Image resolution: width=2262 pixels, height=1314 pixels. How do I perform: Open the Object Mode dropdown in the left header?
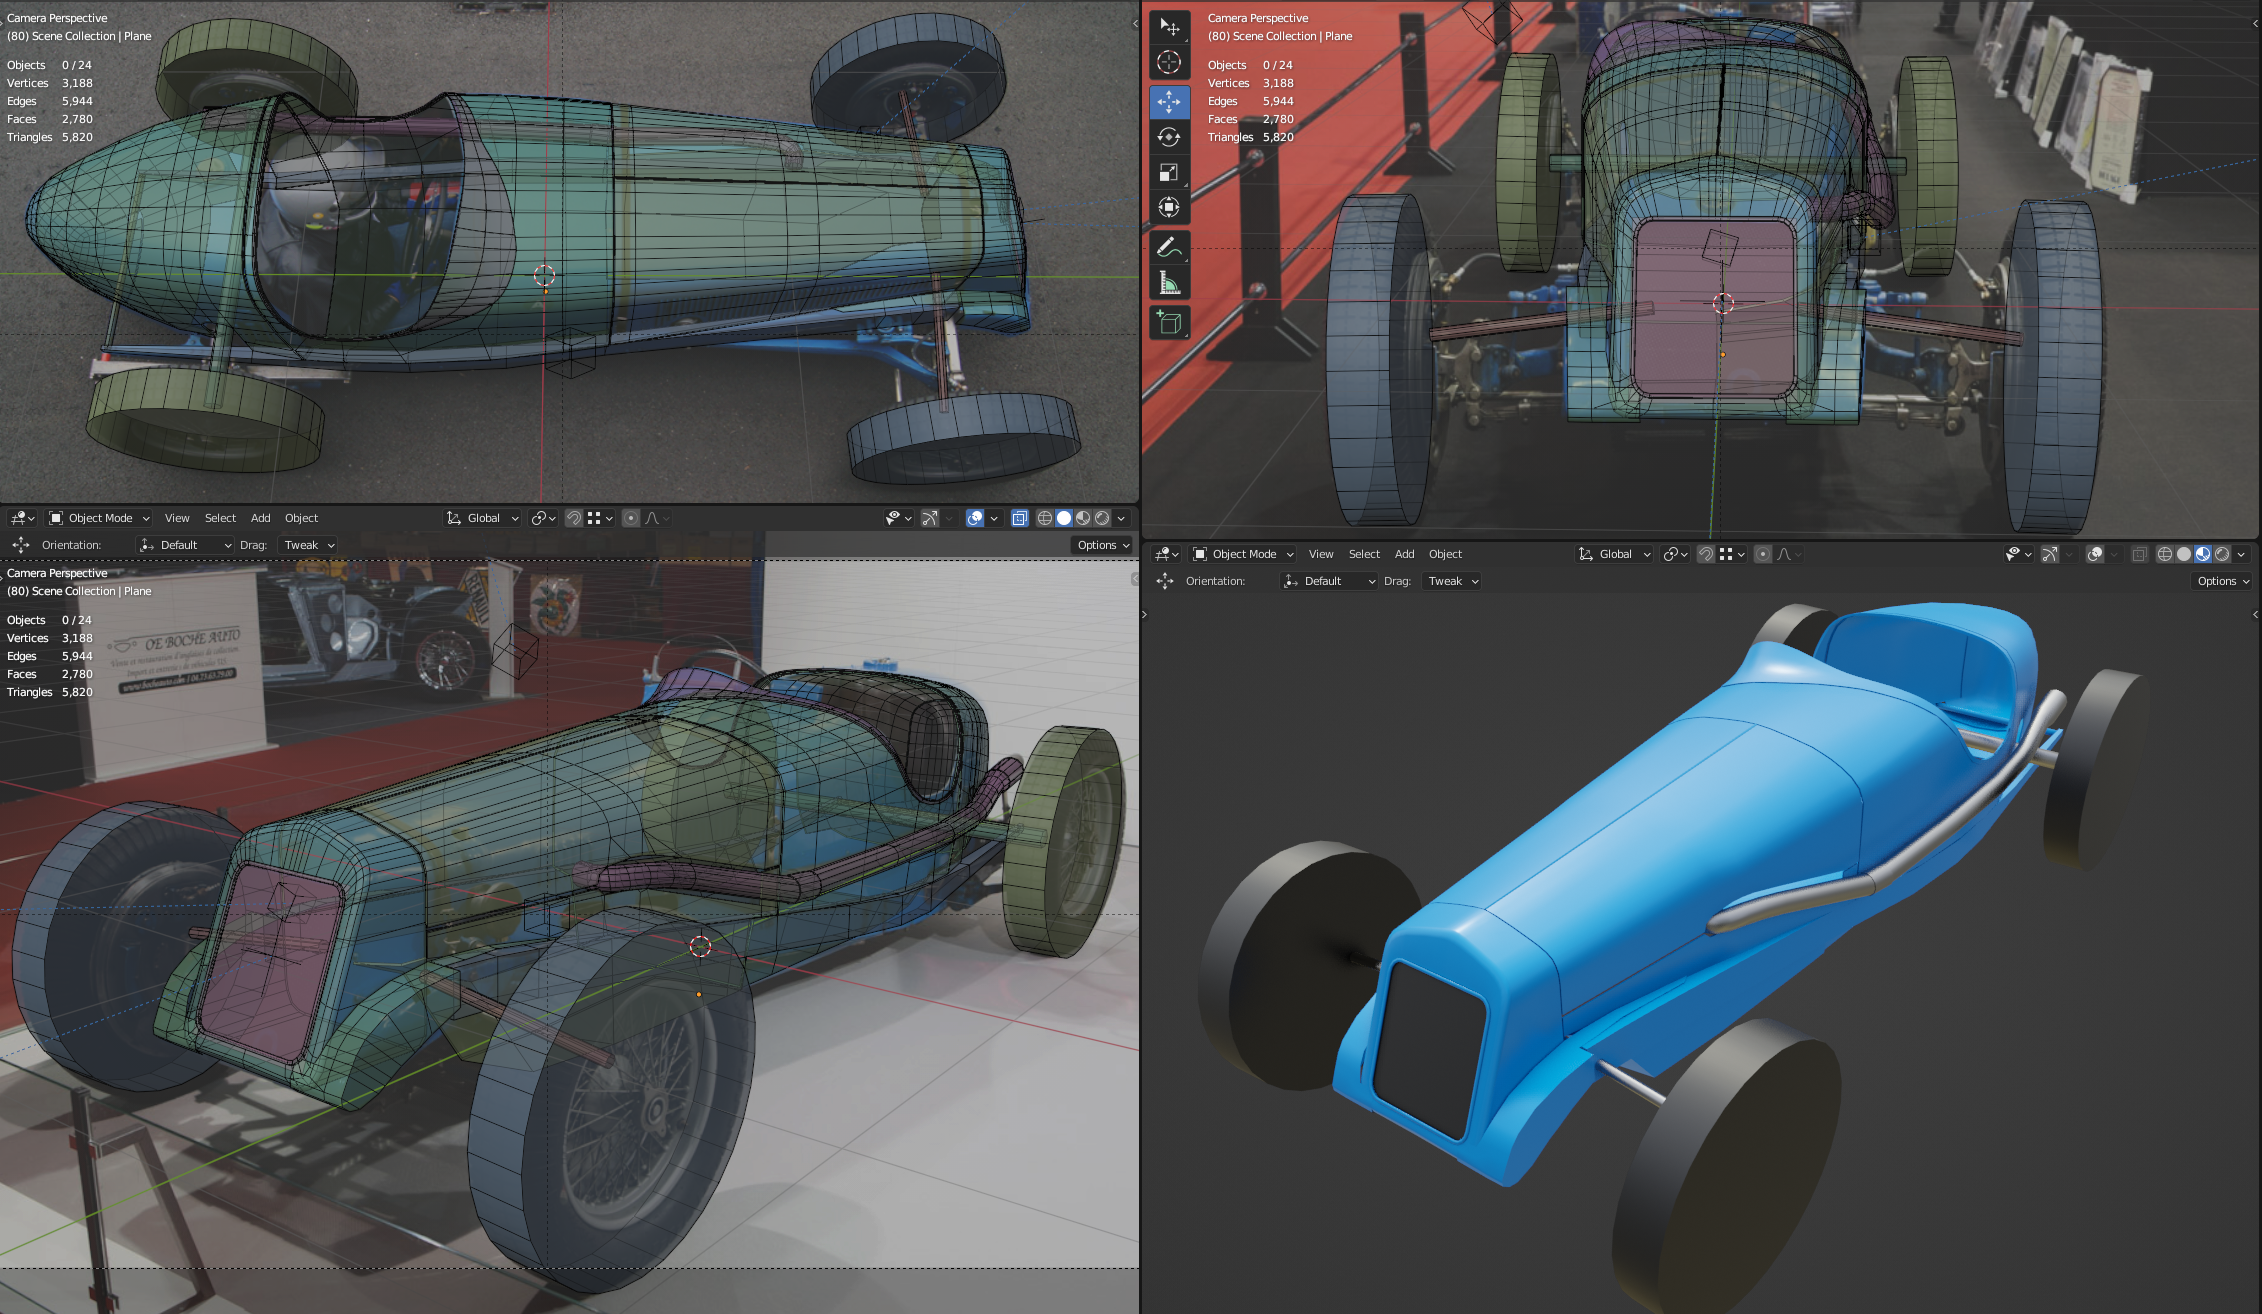click(x=99, y=518)
